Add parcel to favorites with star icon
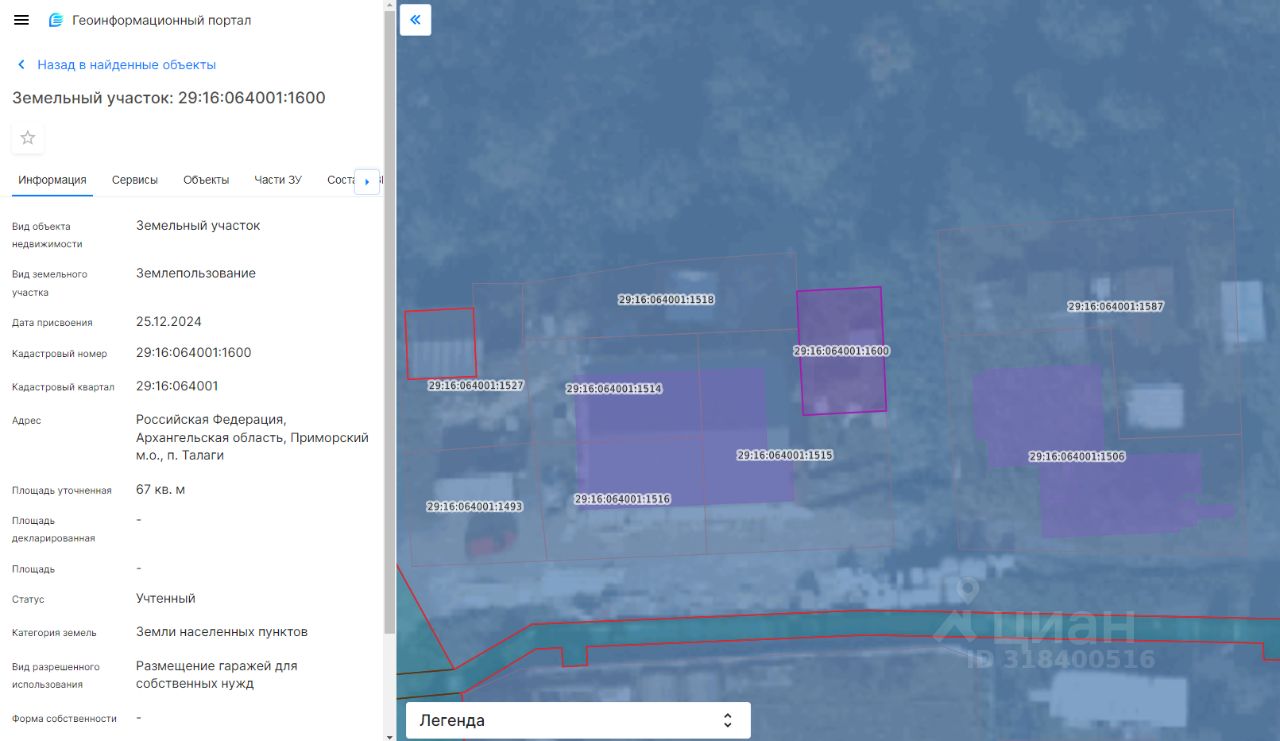 [x=28, y=138]
